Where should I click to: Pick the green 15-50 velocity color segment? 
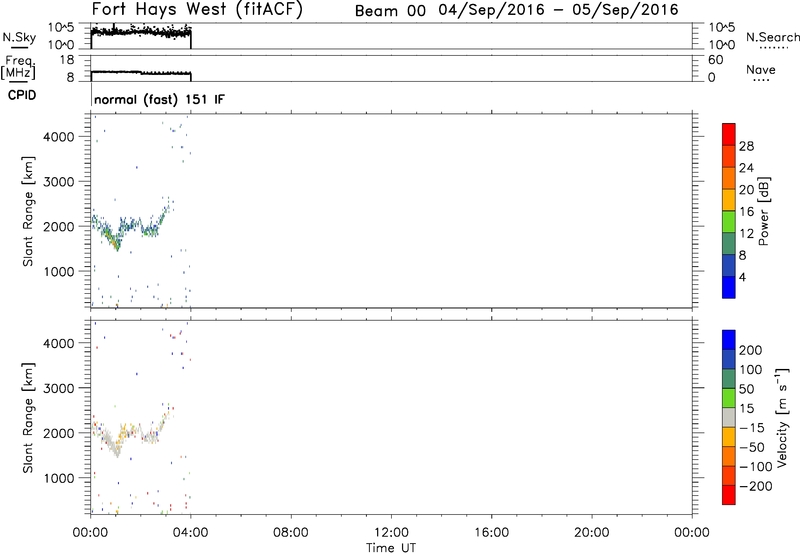tap(729, 398)
